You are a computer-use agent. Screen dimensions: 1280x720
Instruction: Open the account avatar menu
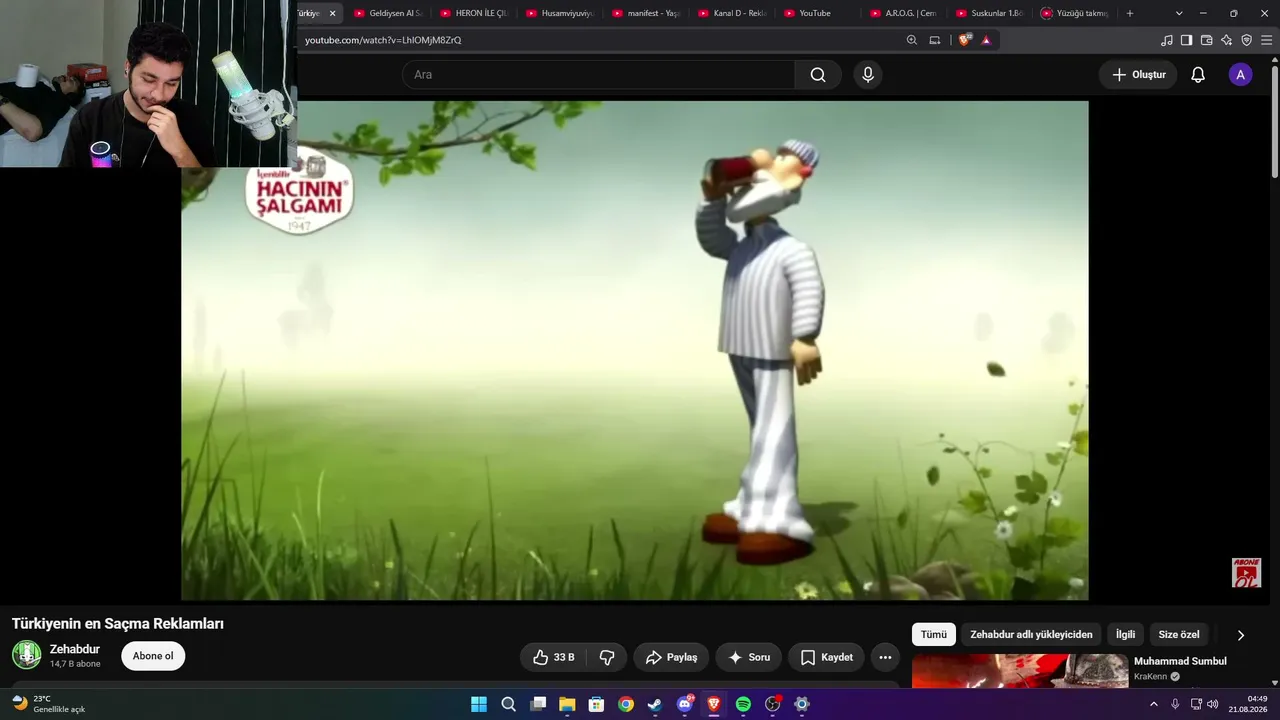pyautogui.click(x=1240, y=75)
